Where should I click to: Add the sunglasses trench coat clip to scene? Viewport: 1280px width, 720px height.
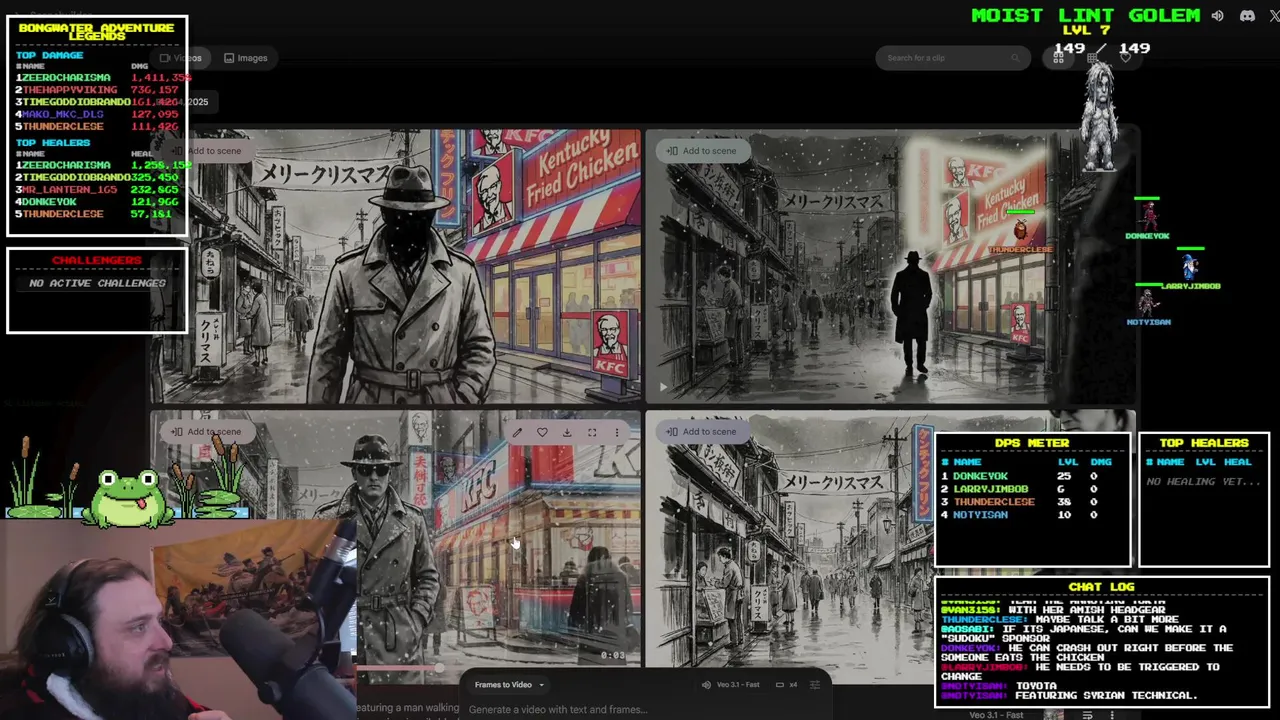pyautogui.click(x=206, y=432)
